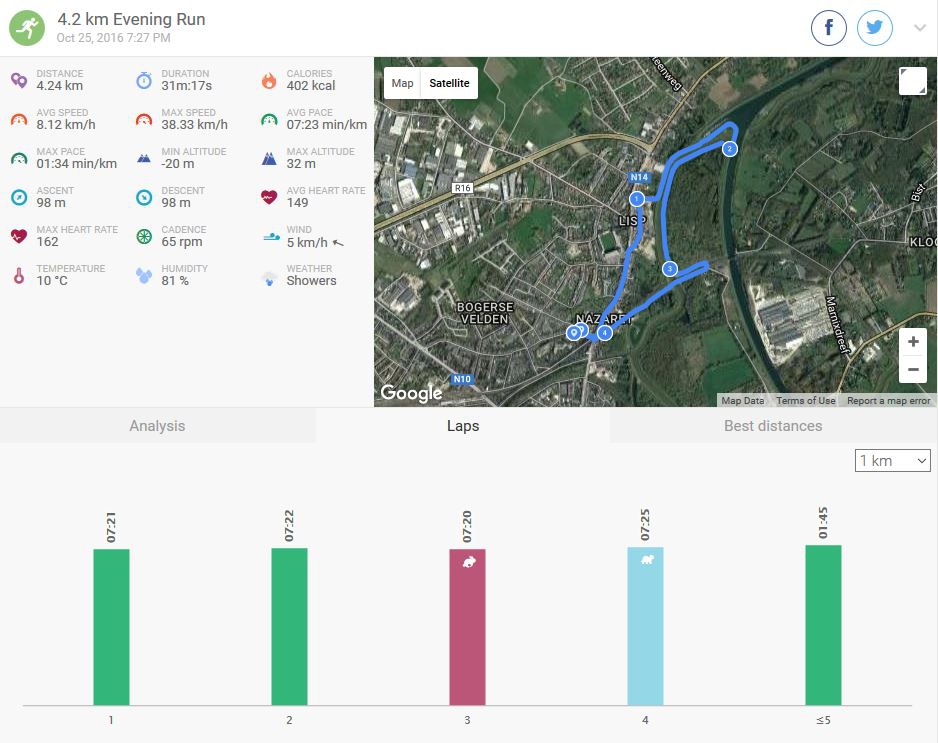
Task: Zoom out on the map
Action: [912, 369]
